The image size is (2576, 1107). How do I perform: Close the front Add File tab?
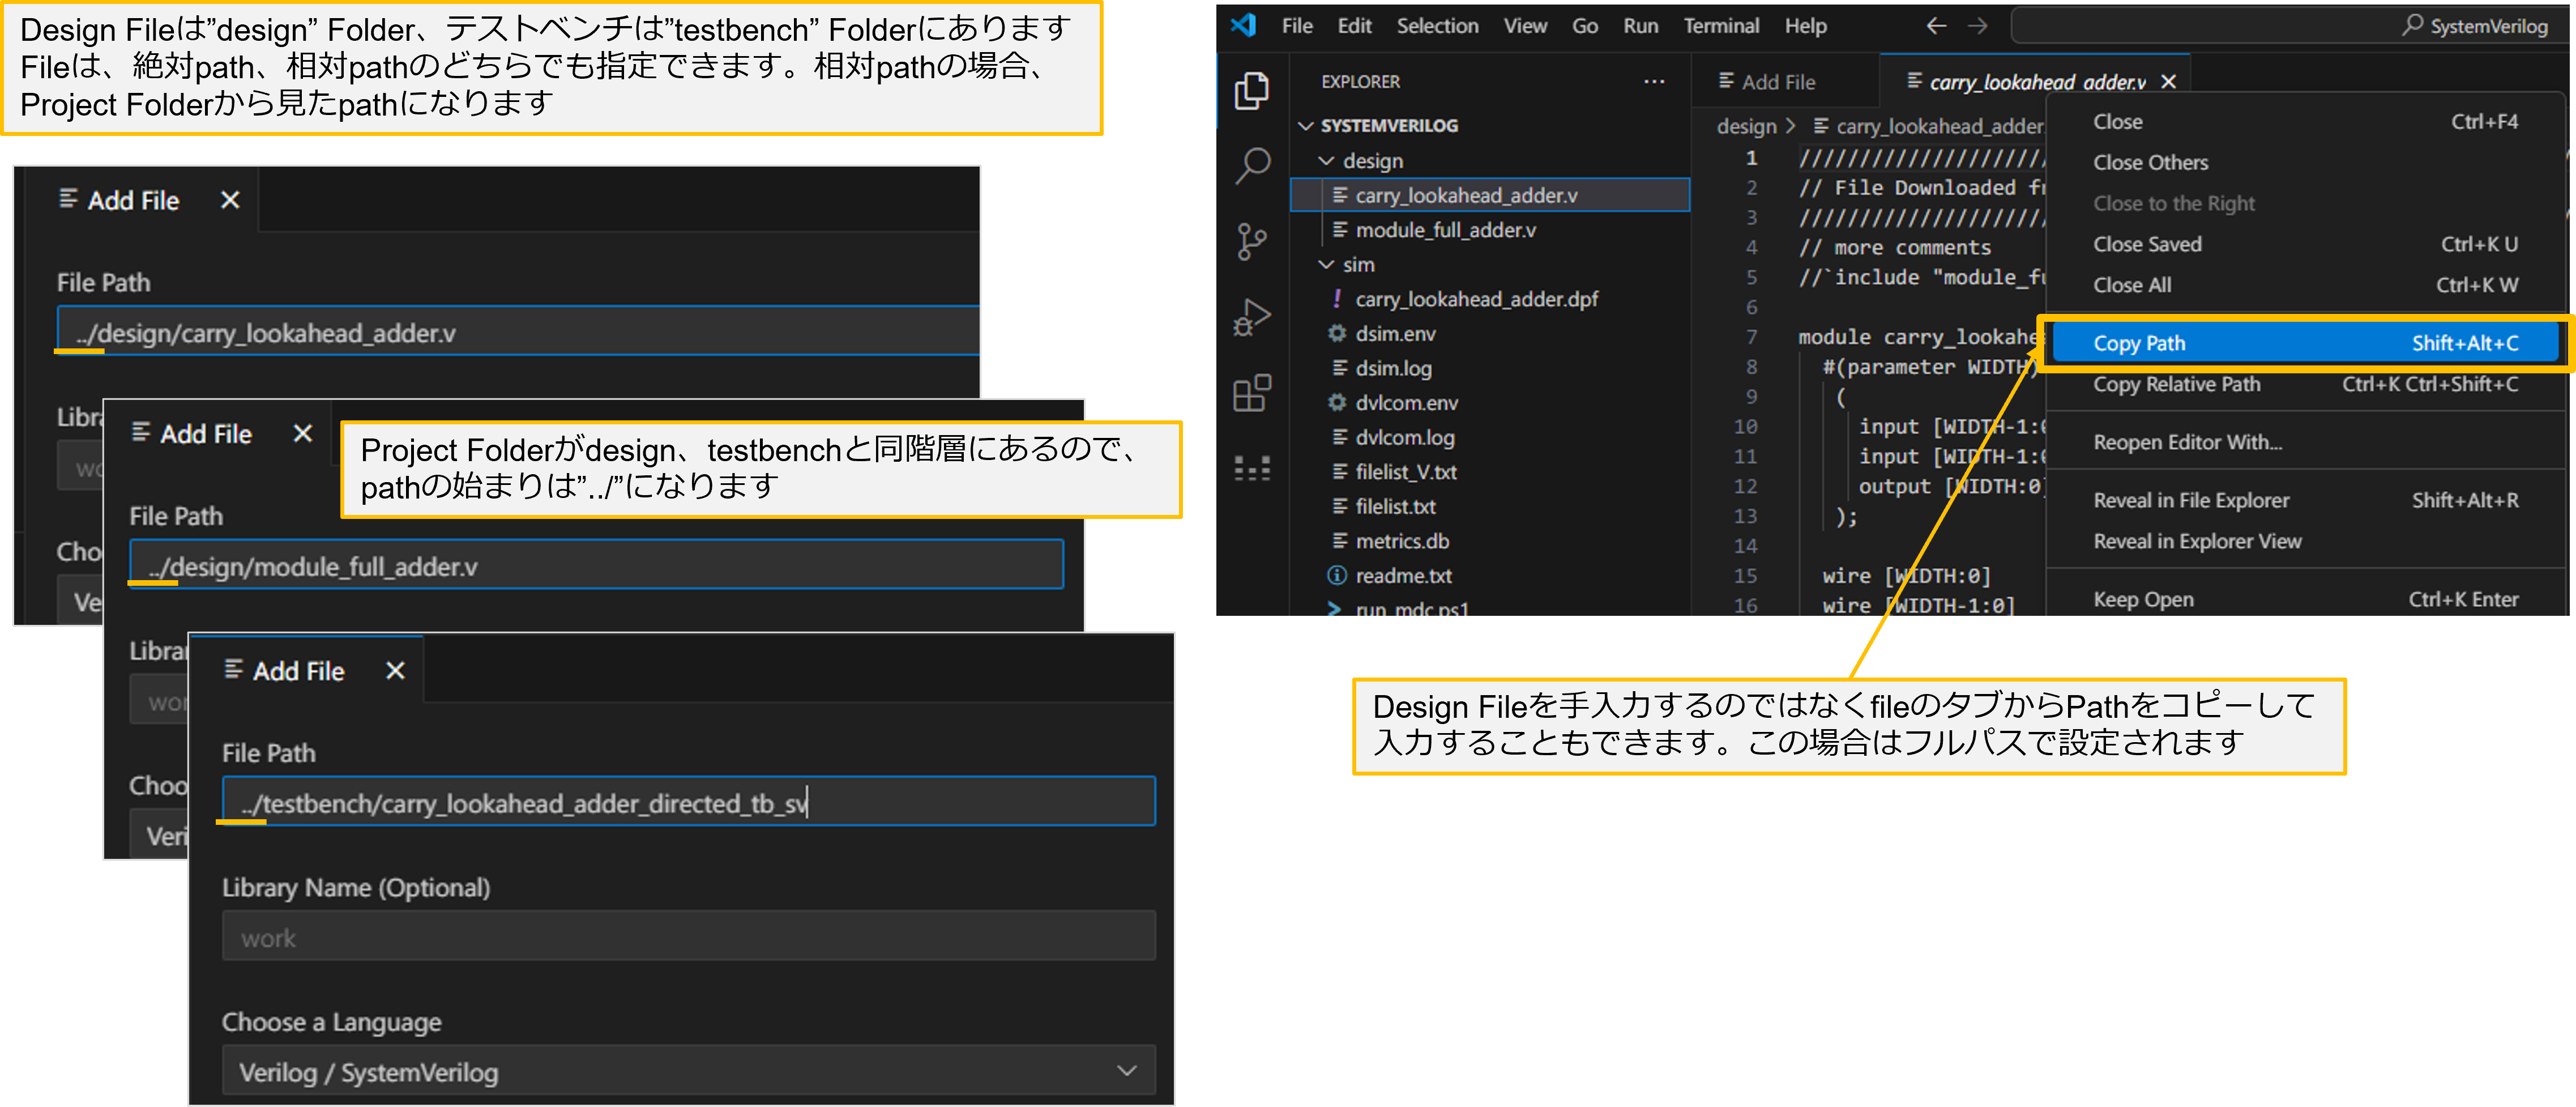tap(395, 670)
